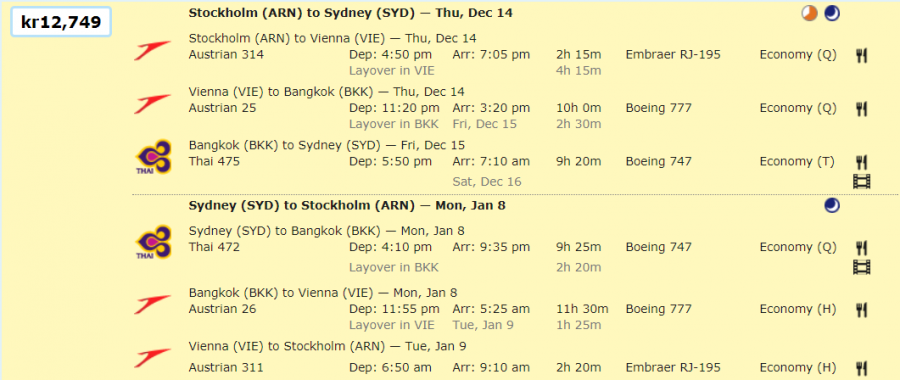Screen dimensions: 900x380
Task: Click the blue overnight moon icon on the outbound header
Action: (832, 13)
